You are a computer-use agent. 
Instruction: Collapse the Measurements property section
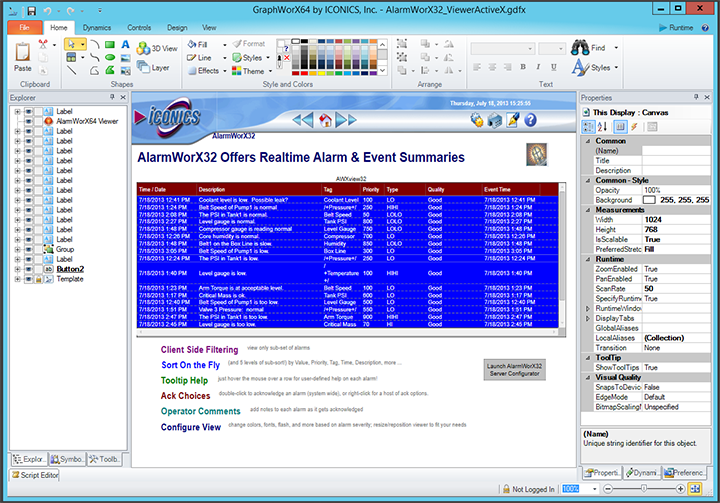pos(588,210)
